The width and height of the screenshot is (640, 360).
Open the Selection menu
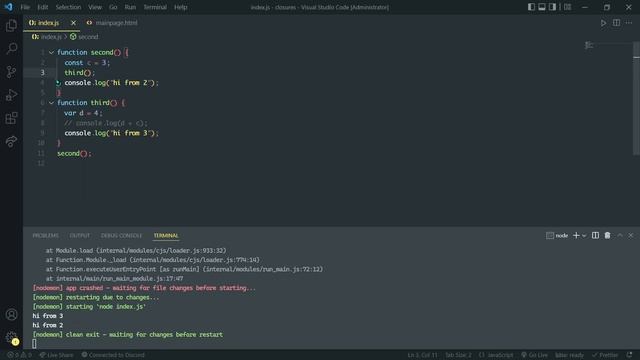tap(68, 7)
